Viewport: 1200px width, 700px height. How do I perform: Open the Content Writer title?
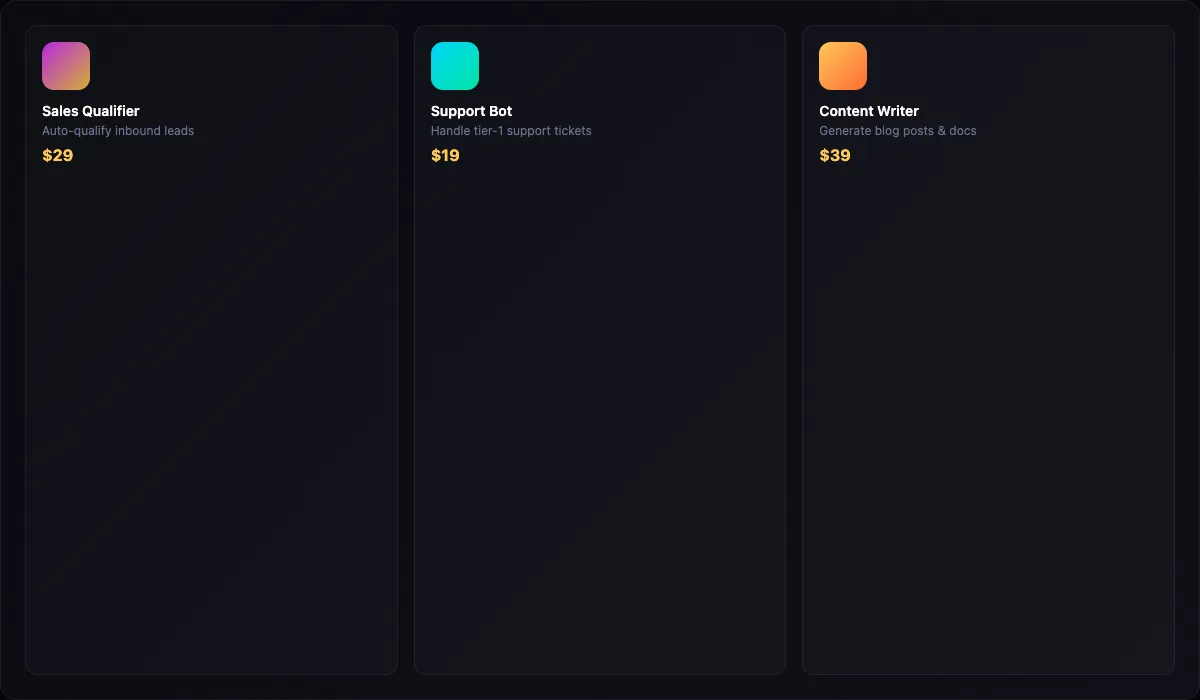point(869,111)
